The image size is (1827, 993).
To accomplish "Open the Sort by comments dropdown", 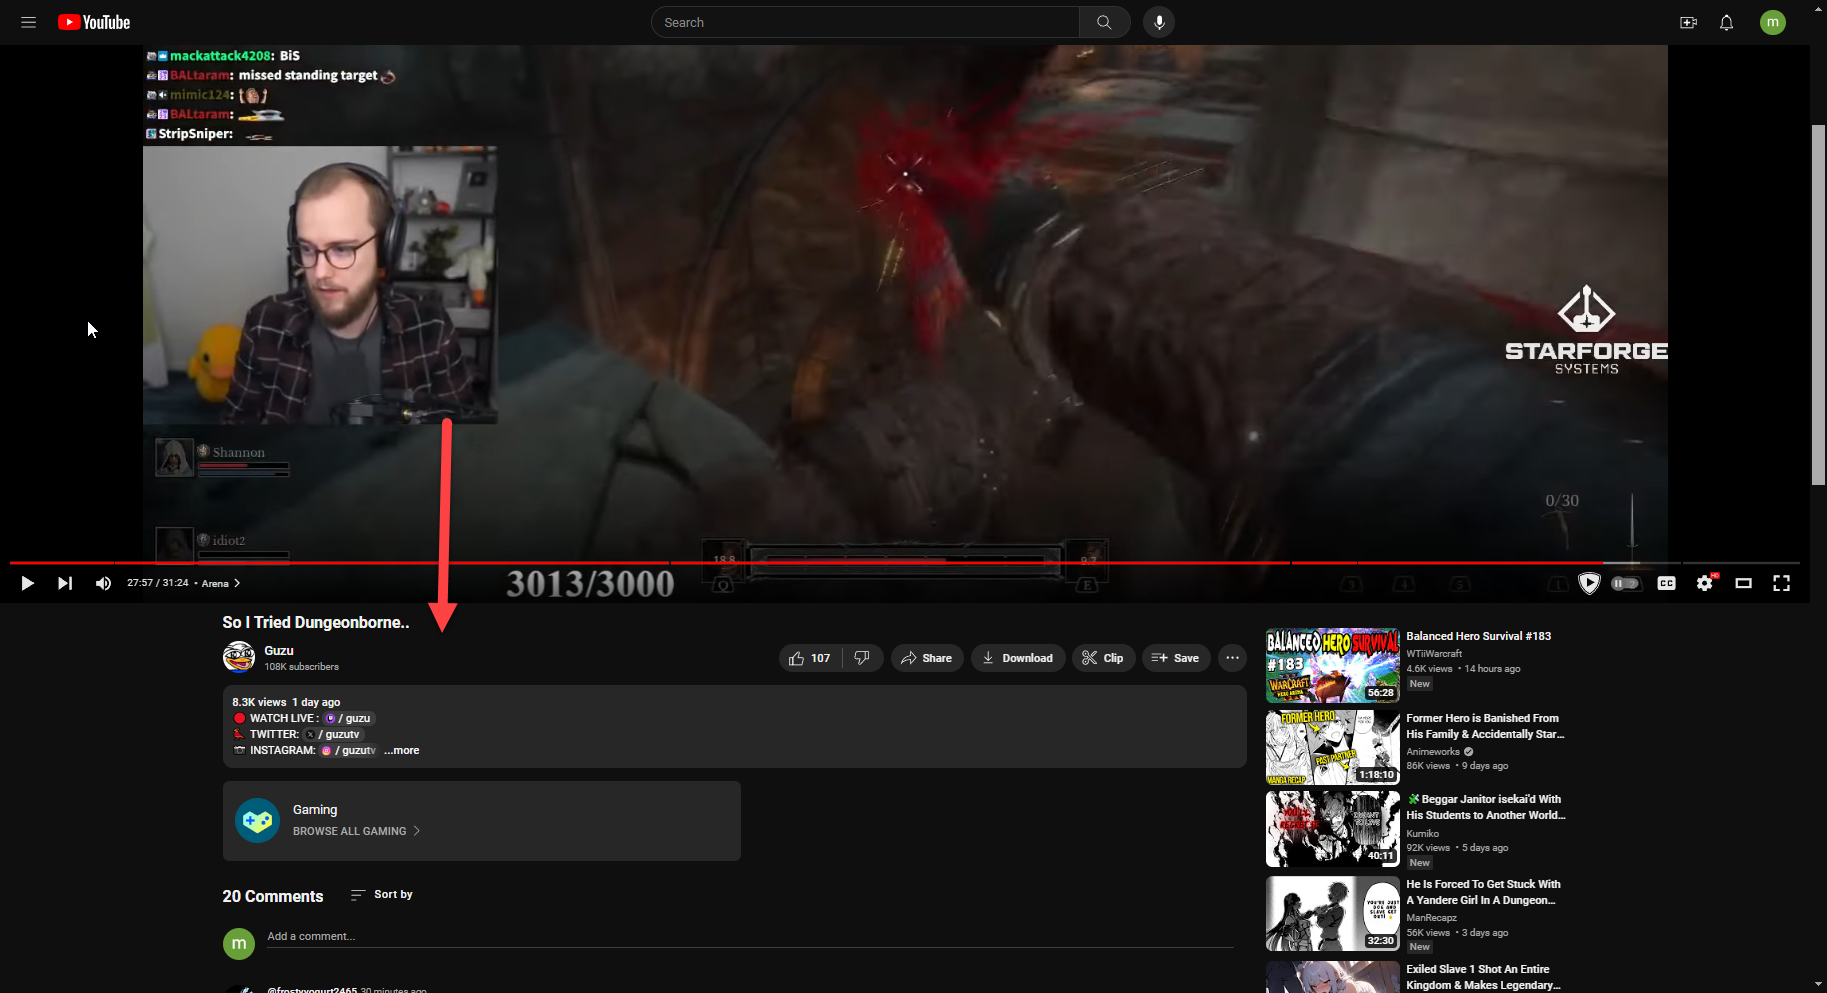I will (x=382, y=895).
